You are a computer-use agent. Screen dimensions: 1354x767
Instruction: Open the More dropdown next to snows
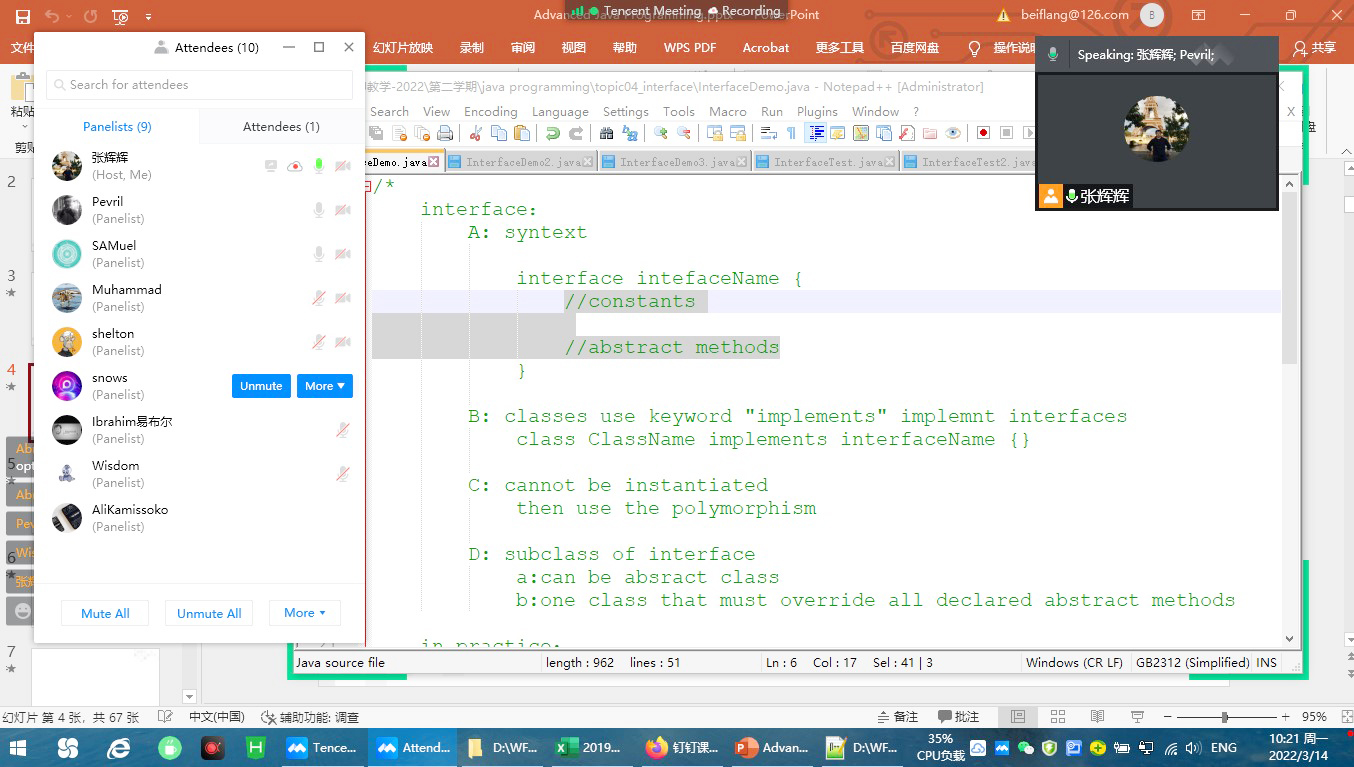[x=324, y=386]
